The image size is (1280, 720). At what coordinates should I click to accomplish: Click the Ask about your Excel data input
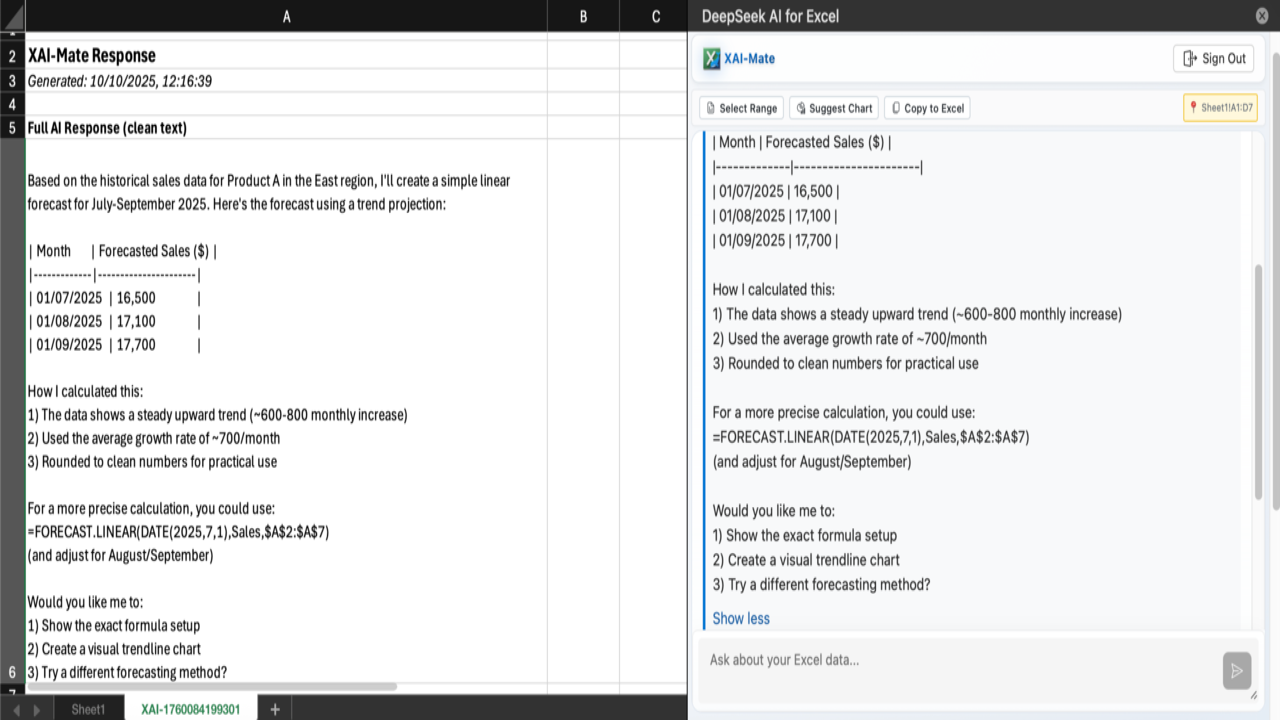click(958, 670)
